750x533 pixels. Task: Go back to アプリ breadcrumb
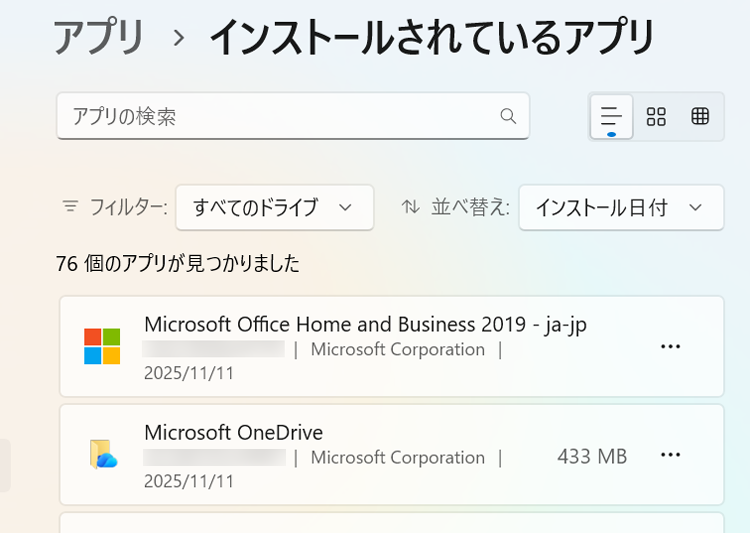[x=99, y=36]
